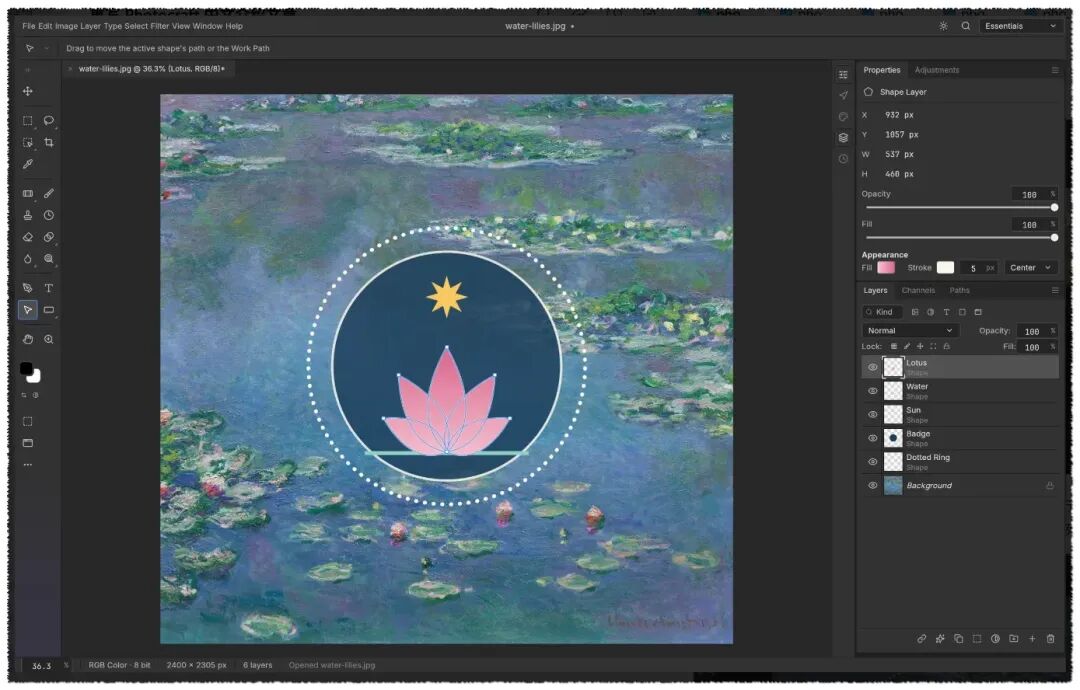Image resolution: width=1080 pixels, height=690 pixels.
Task: Click the zoom percentage field in status bar
Action: point(41,666)
